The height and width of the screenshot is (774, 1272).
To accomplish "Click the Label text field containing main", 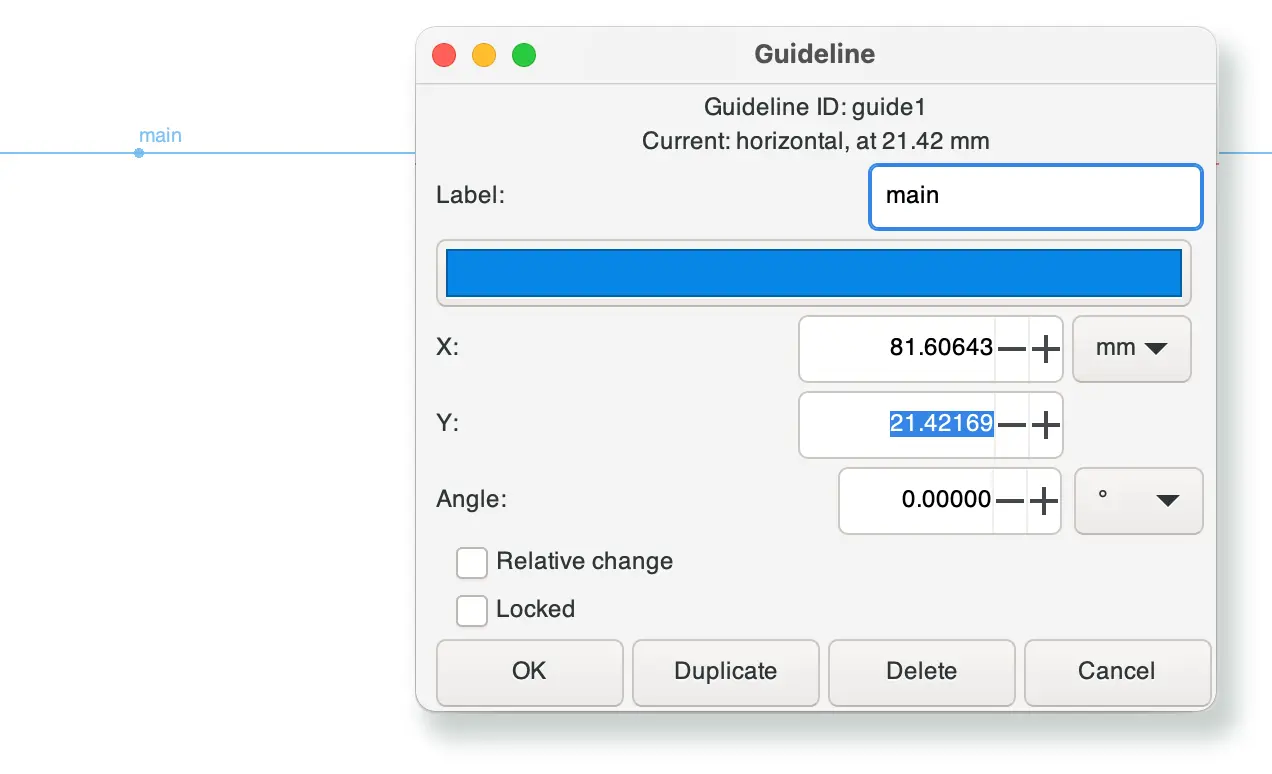I will pyautogui.click(x=1034, y=196).
